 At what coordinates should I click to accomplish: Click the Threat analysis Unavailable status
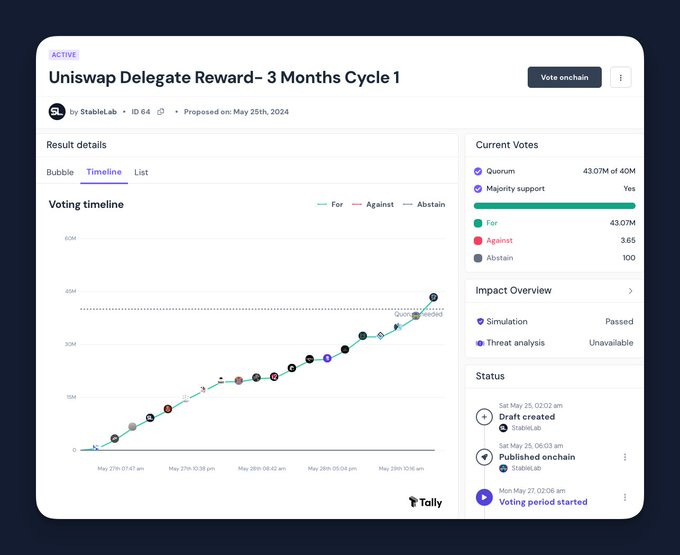click(611, 343)
